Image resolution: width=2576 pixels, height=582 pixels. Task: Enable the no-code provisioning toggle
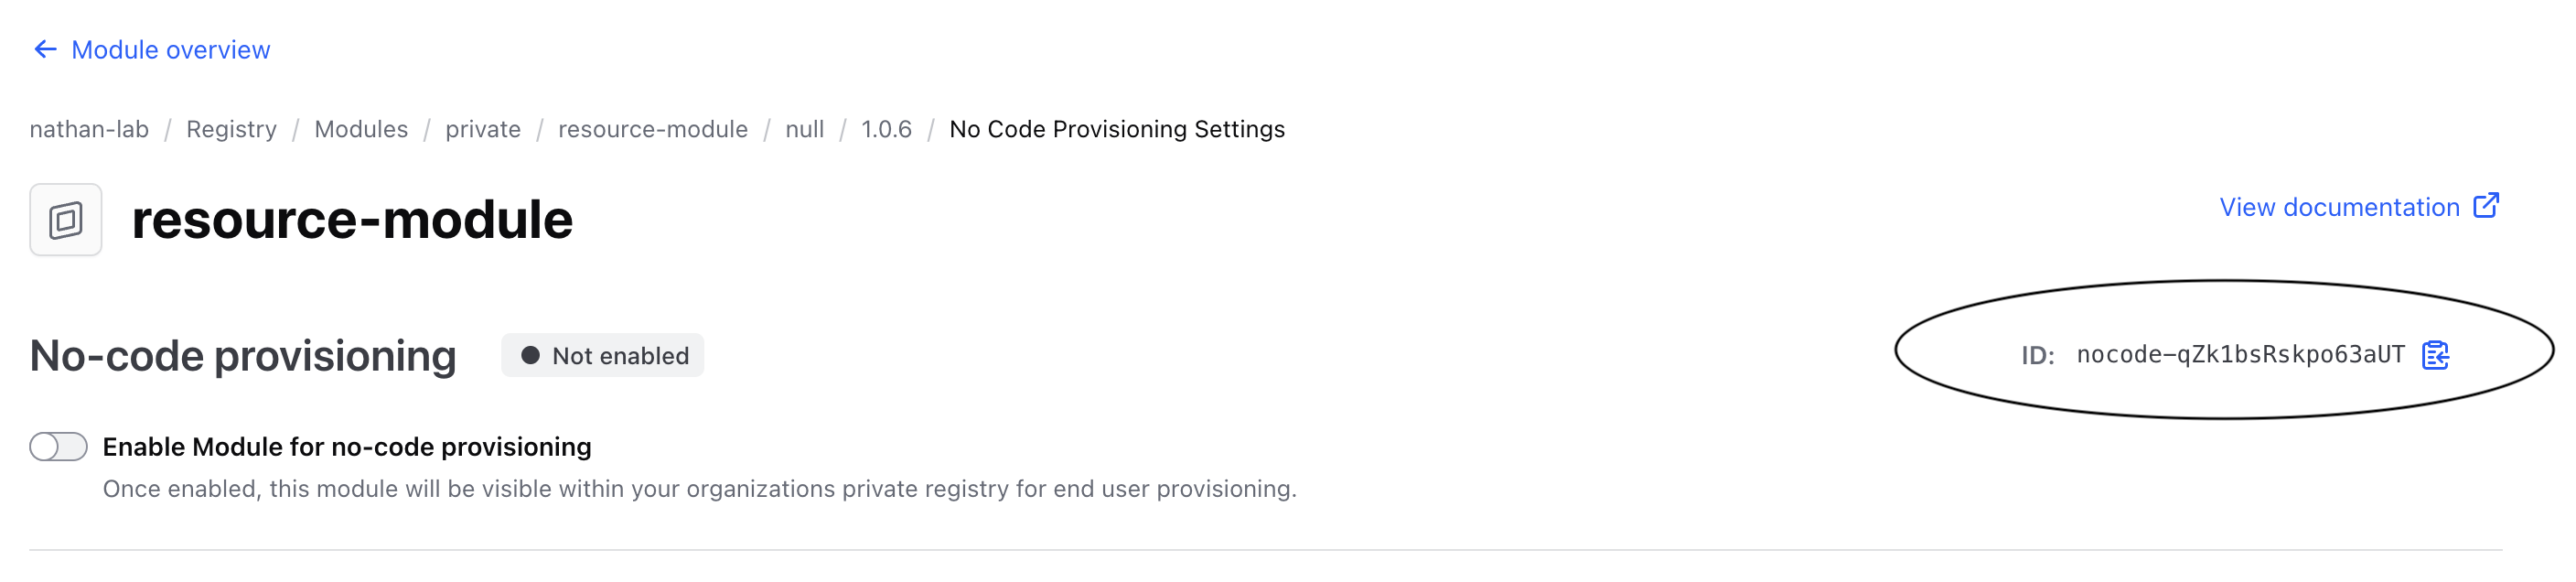[x=58, y=446]
